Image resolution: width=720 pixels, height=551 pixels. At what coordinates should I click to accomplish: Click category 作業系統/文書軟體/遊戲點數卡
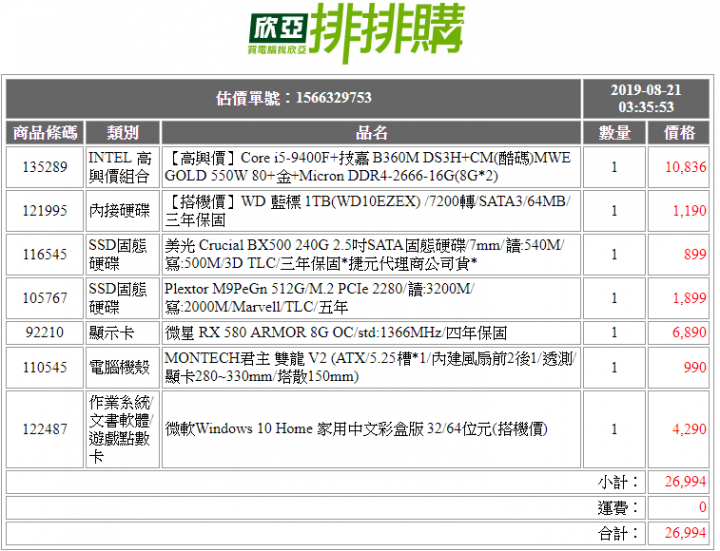(x=121, y=429)
